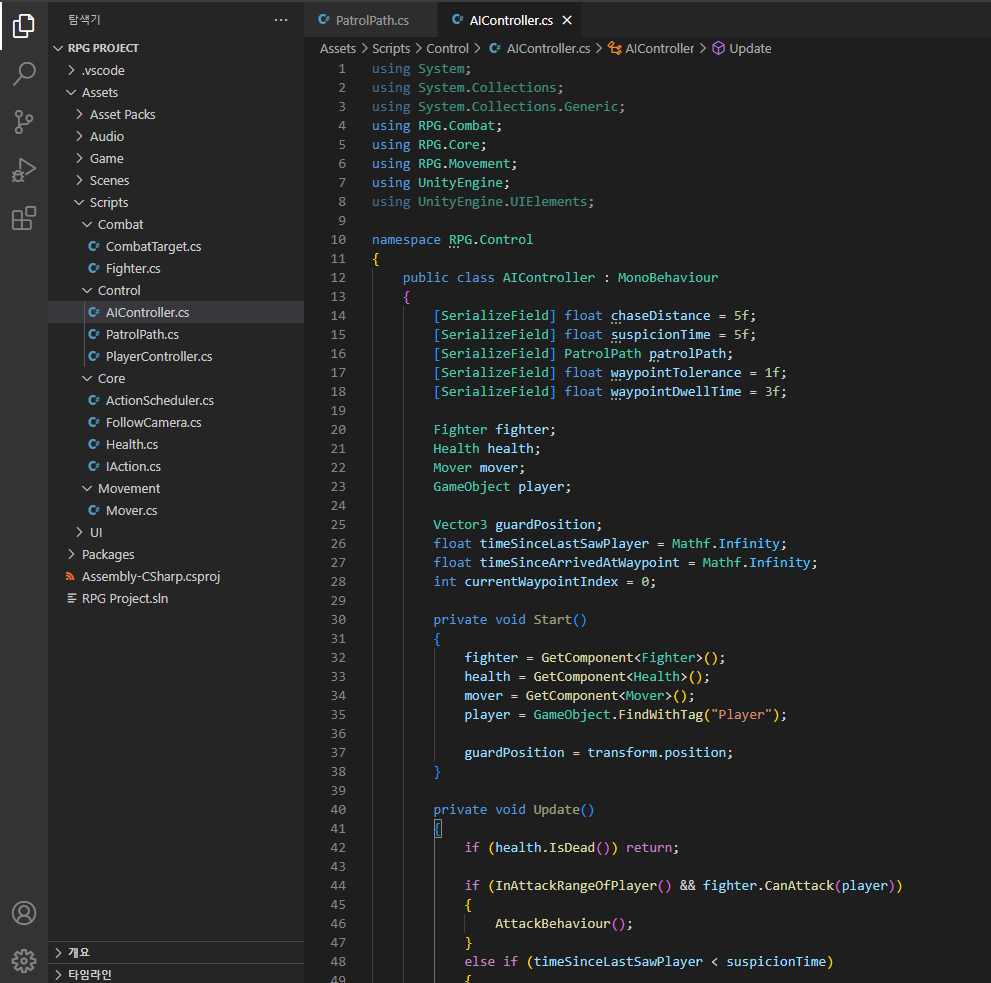Open explorer panel more actions menu
Image resolution: width=991 pixels, height=983 pixels.
click(x=281, y=20)
